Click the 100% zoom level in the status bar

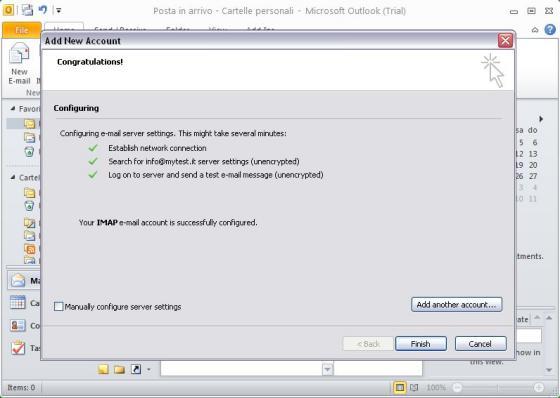(435, 387)
